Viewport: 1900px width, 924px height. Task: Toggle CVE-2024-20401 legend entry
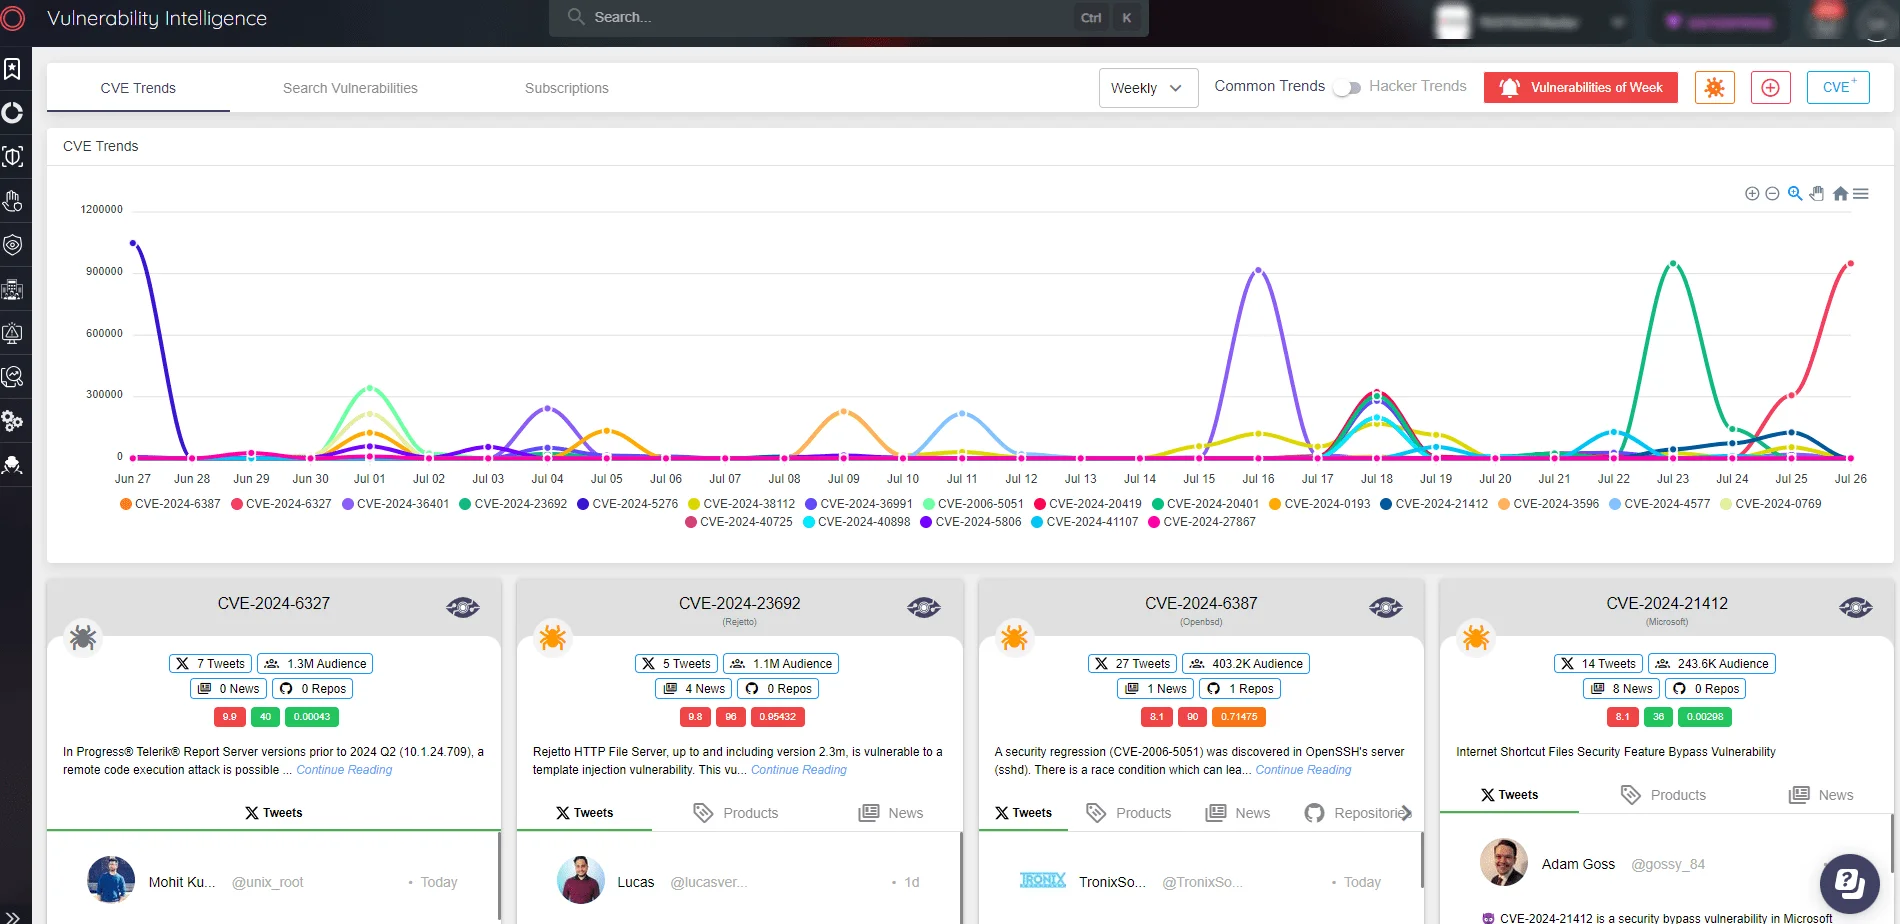(x=1205, y=504)
